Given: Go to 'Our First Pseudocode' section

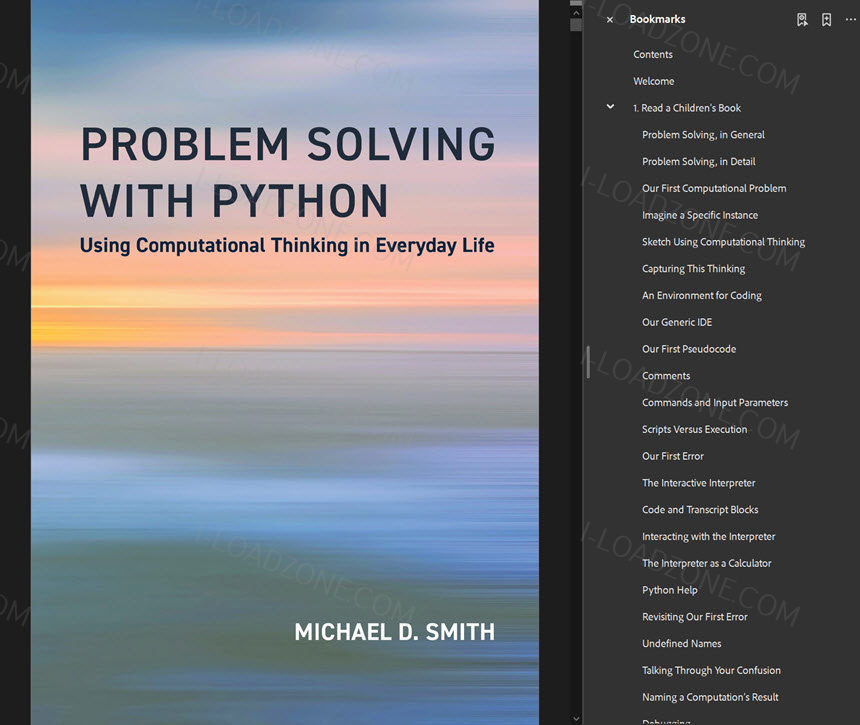Looking at the screenshot, I should point(689,349).
